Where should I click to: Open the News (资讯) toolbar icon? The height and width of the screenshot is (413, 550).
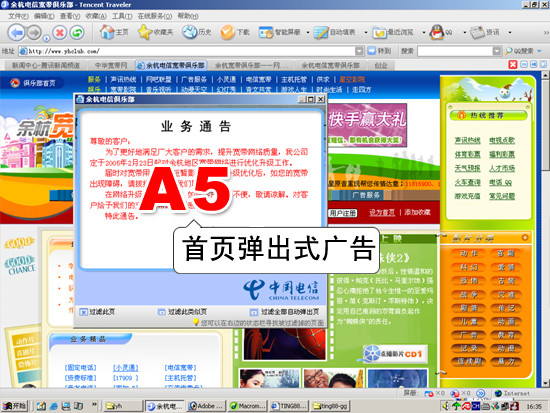coord(485,32)
